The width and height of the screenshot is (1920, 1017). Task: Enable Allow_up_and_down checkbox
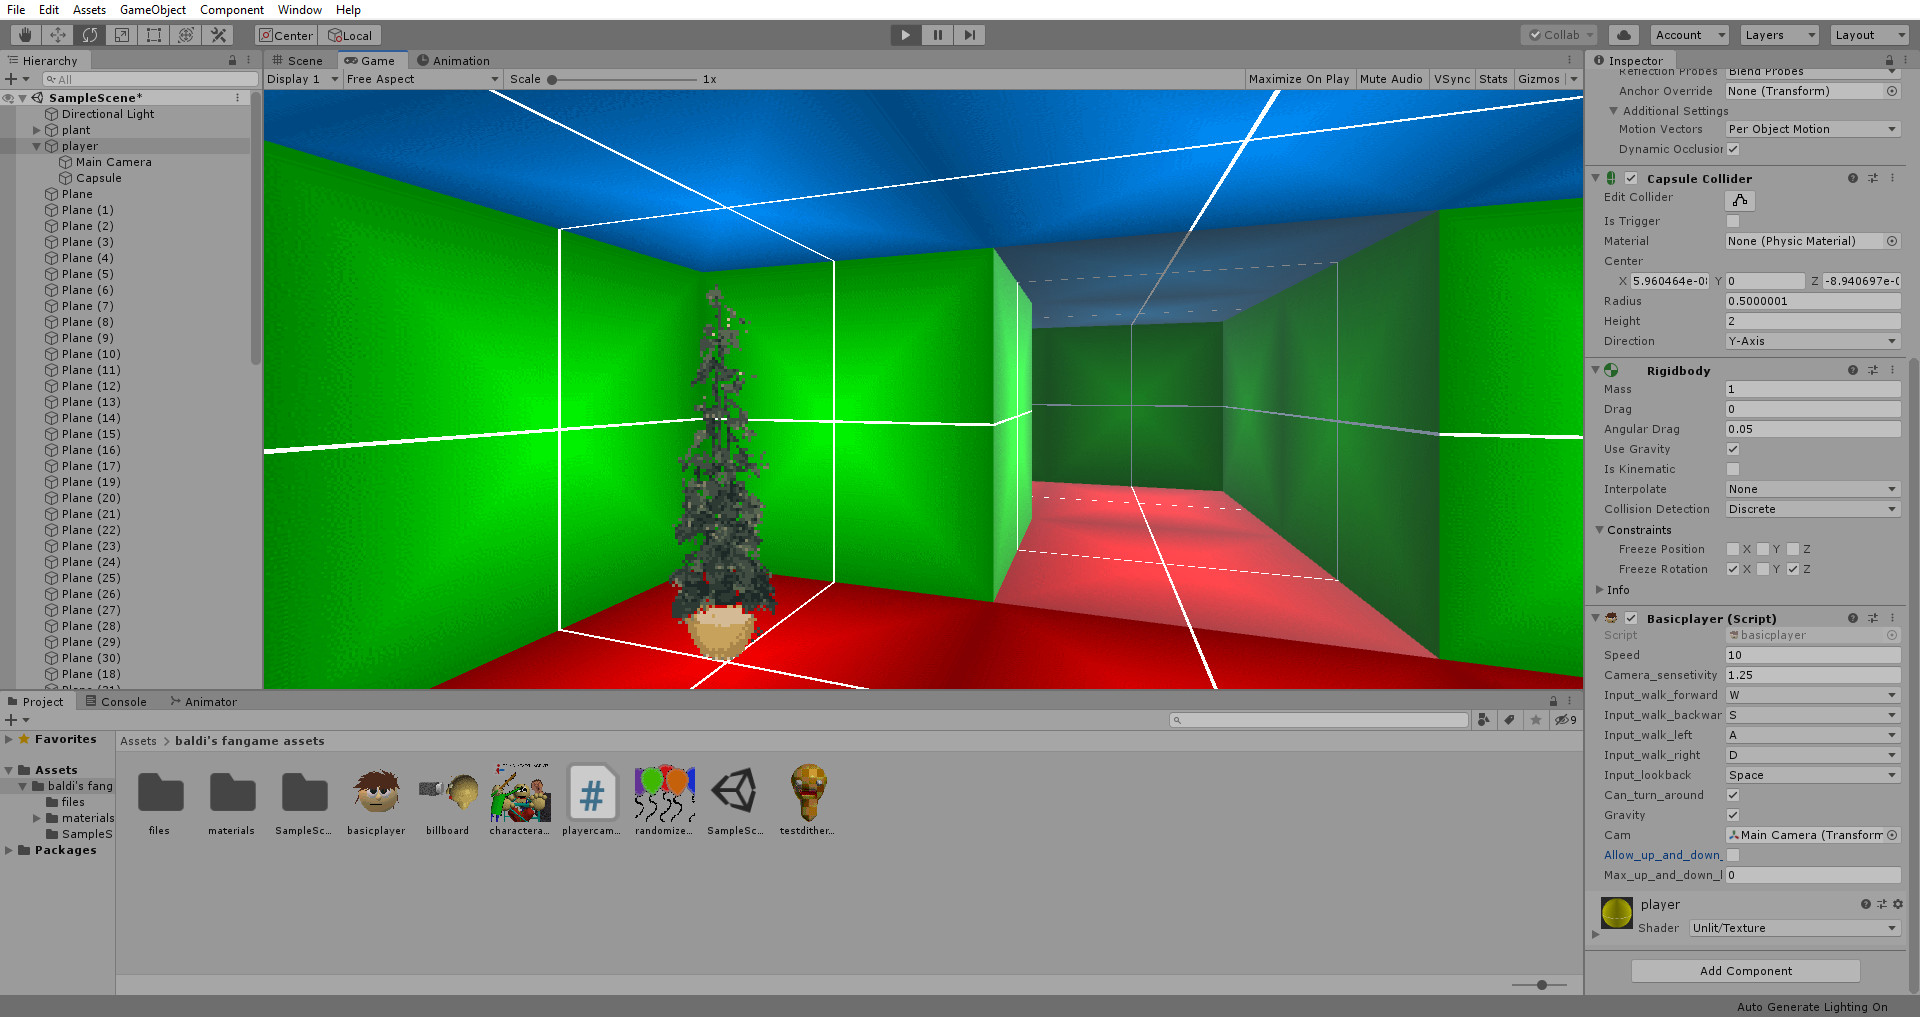[1733, 855]
